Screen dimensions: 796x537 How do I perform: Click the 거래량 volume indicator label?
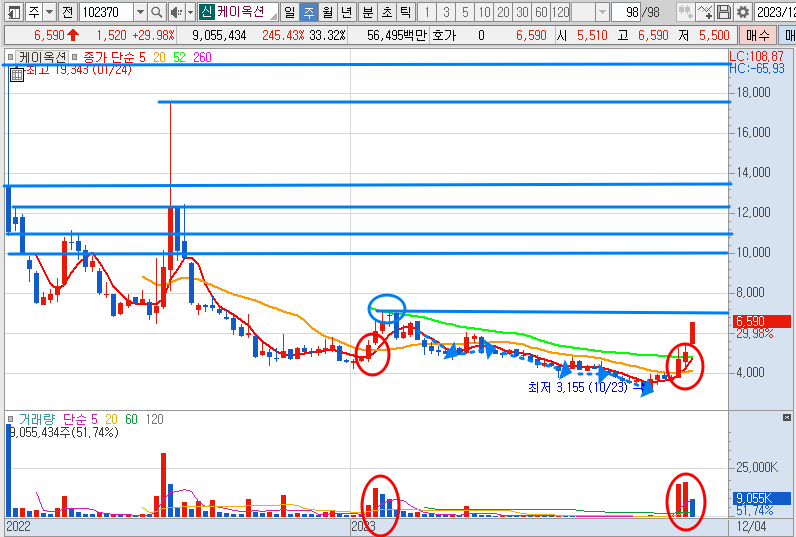click(x=37, y=419)
